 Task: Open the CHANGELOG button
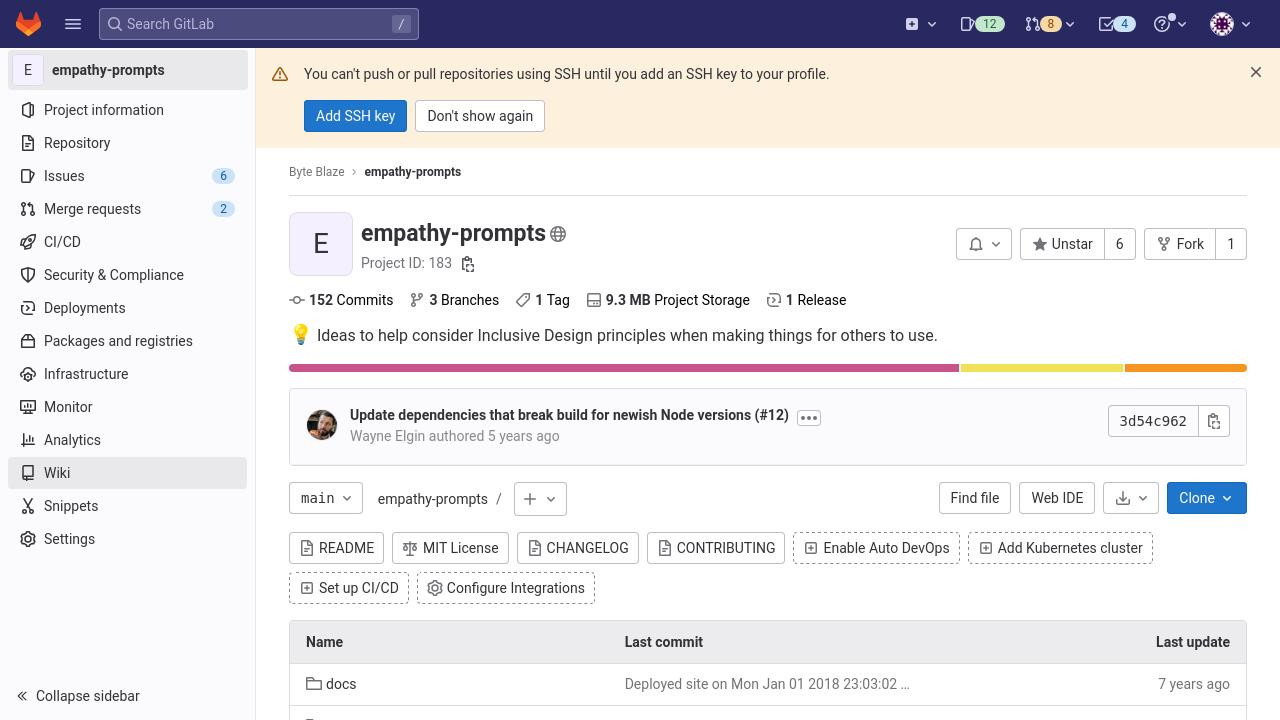coord(578,548)
